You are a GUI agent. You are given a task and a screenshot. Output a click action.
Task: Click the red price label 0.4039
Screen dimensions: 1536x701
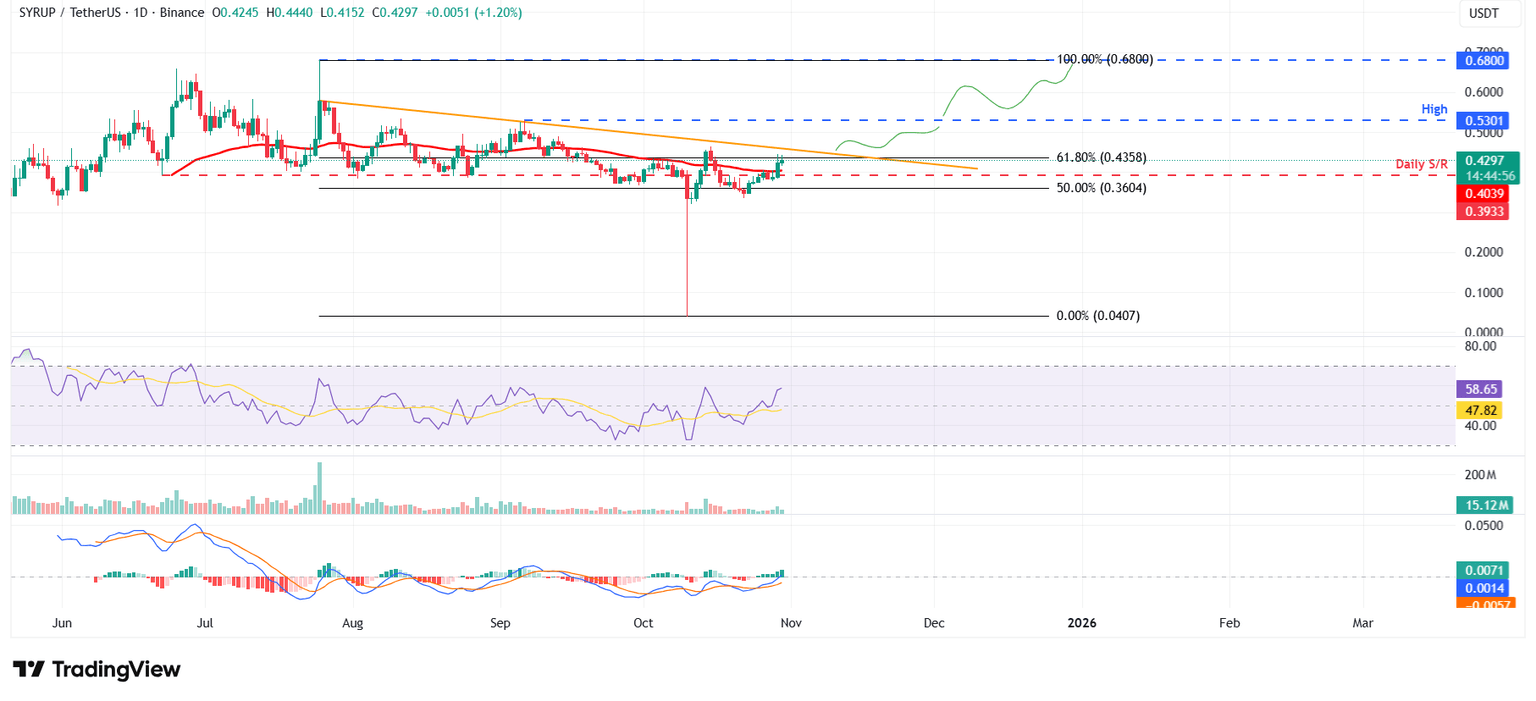point(1483,193)
